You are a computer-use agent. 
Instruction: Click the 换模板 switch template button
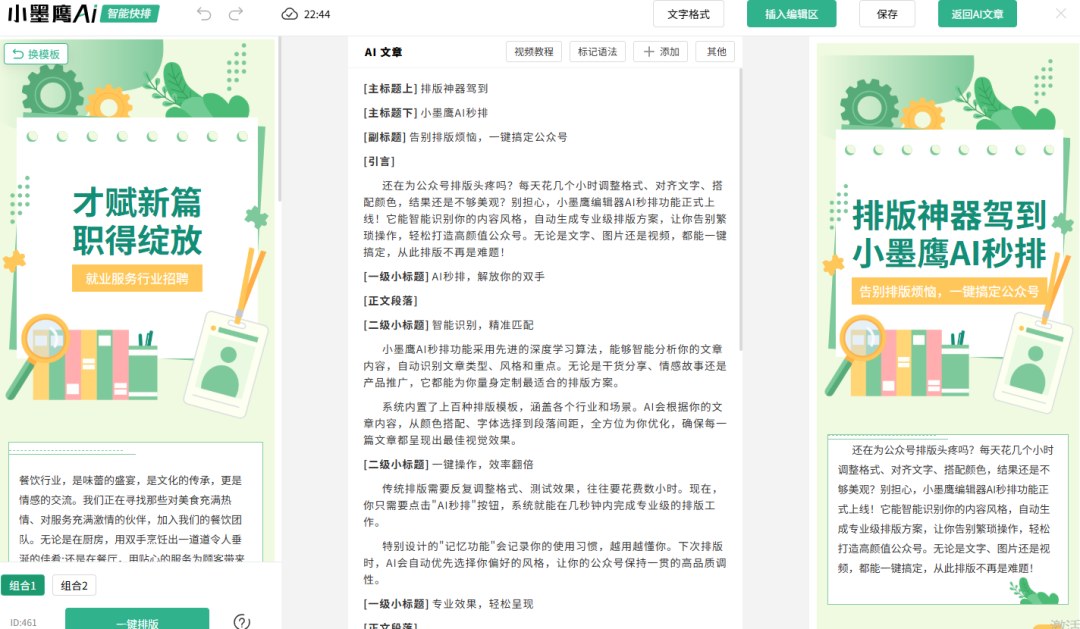tap(36, 54)
